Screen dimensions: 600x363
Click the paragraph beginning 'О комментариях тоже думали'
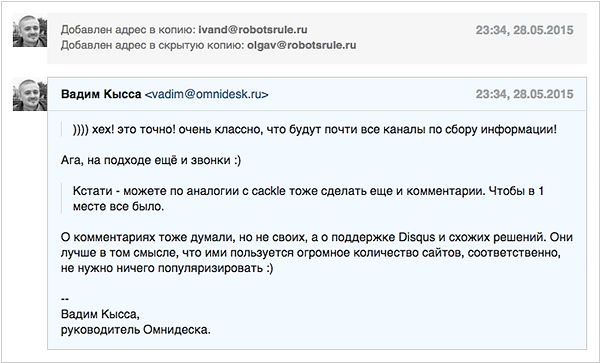coord(316,252)
